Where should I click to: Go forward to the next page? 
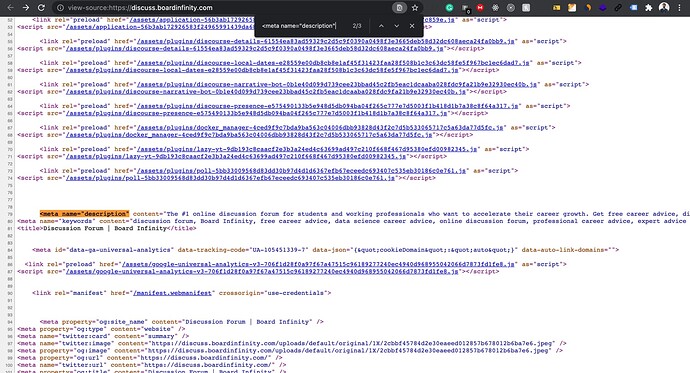(26, 7)
